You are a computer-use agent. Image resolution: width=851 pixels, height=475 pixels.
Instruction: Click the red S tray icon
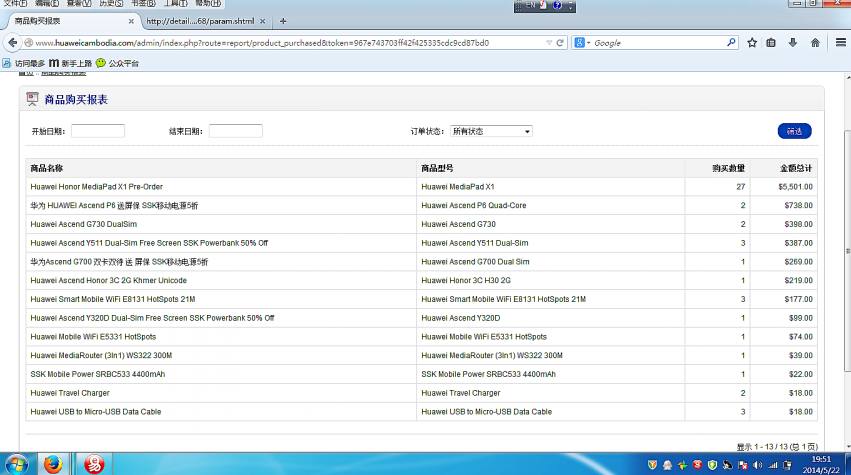point(697,465)
